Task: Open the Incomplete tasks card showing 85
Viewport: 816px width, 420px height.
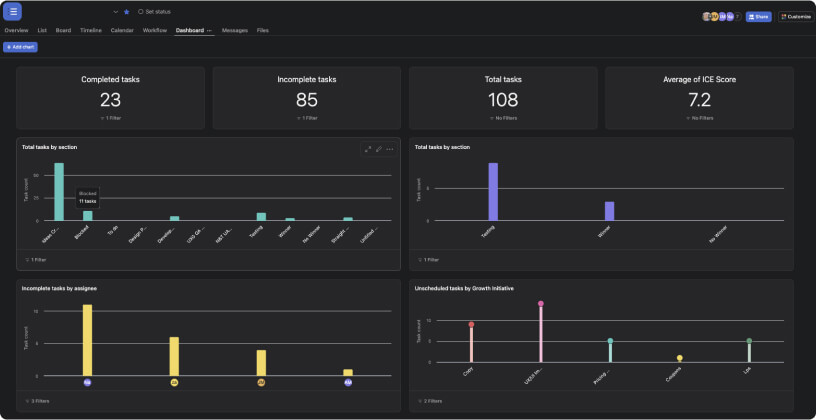Action: tap(307, 98)
